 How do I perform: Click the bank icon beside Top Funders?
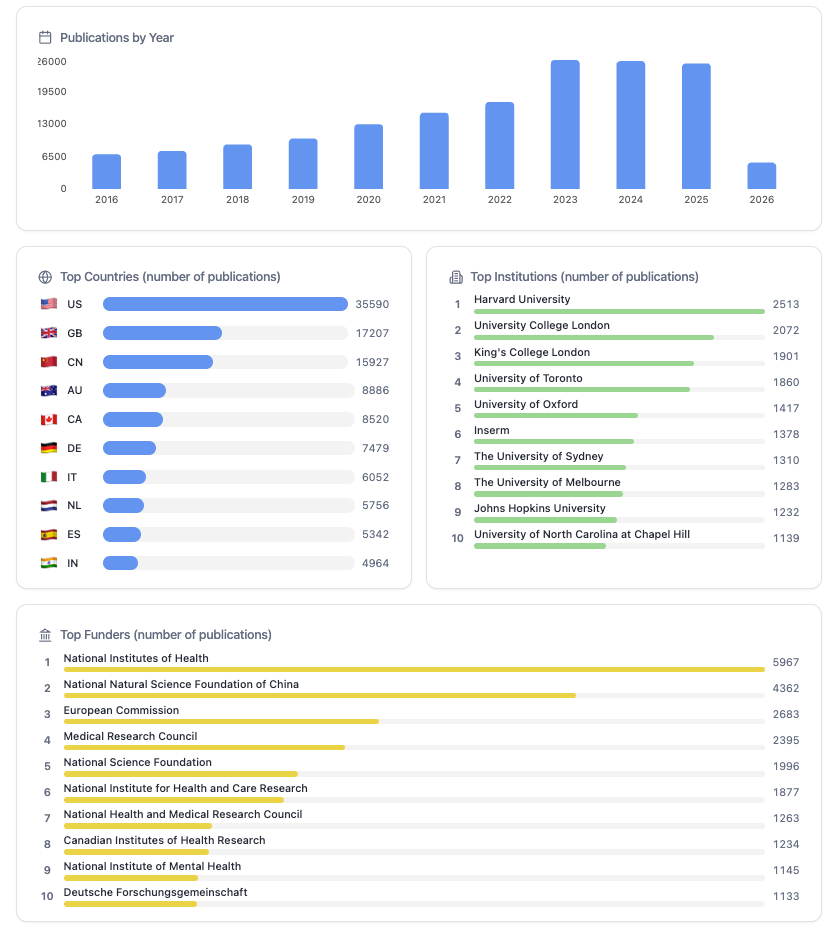click(45, 635)
